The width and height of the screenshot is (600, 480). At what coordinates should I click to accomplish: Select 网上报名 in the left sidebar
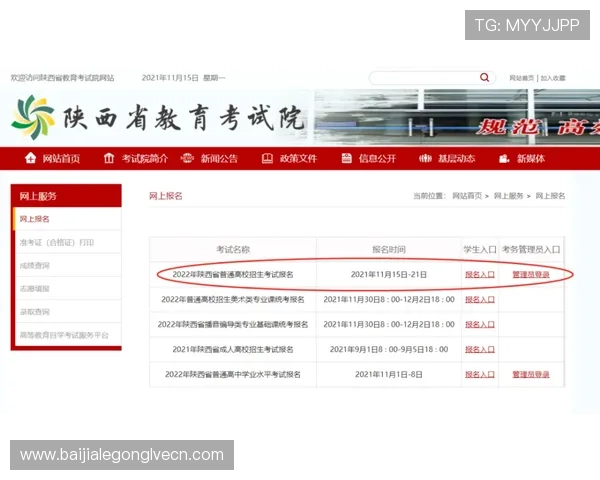(67, 219)
